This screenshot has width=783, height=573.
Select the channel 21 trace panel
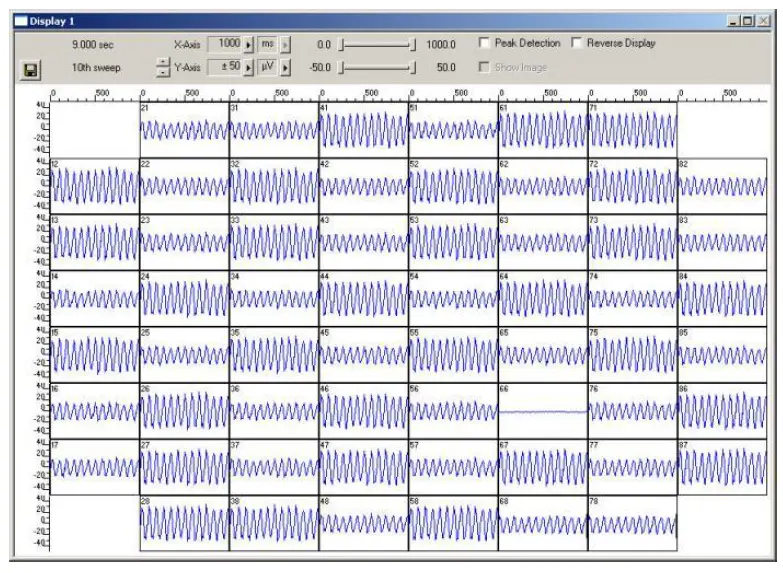coord(184,130)
